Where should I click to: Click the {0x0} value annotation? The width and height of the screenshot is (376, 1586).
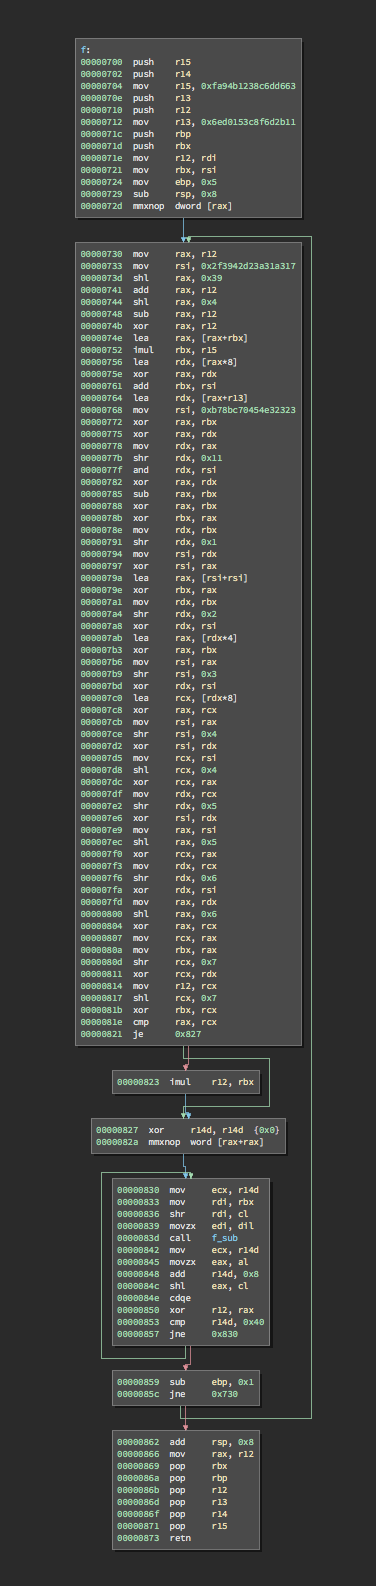(267, 1130)
